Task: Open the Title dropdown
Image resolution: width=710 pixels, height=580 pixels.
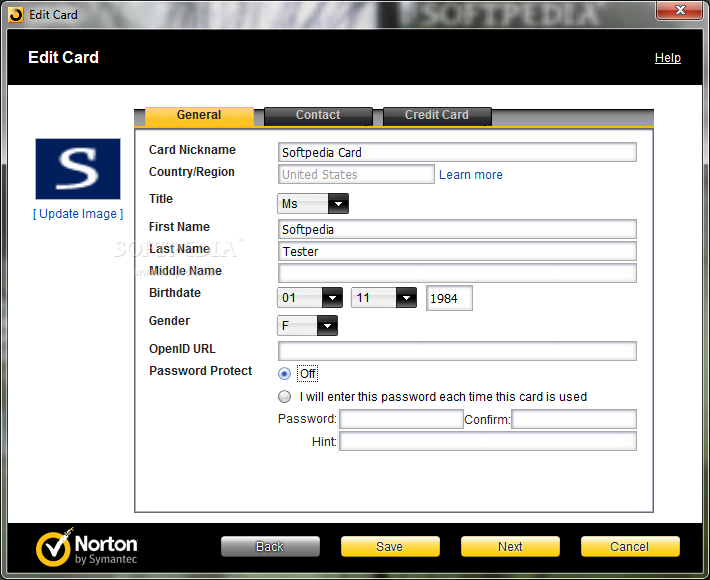Action: pos(313,204)
